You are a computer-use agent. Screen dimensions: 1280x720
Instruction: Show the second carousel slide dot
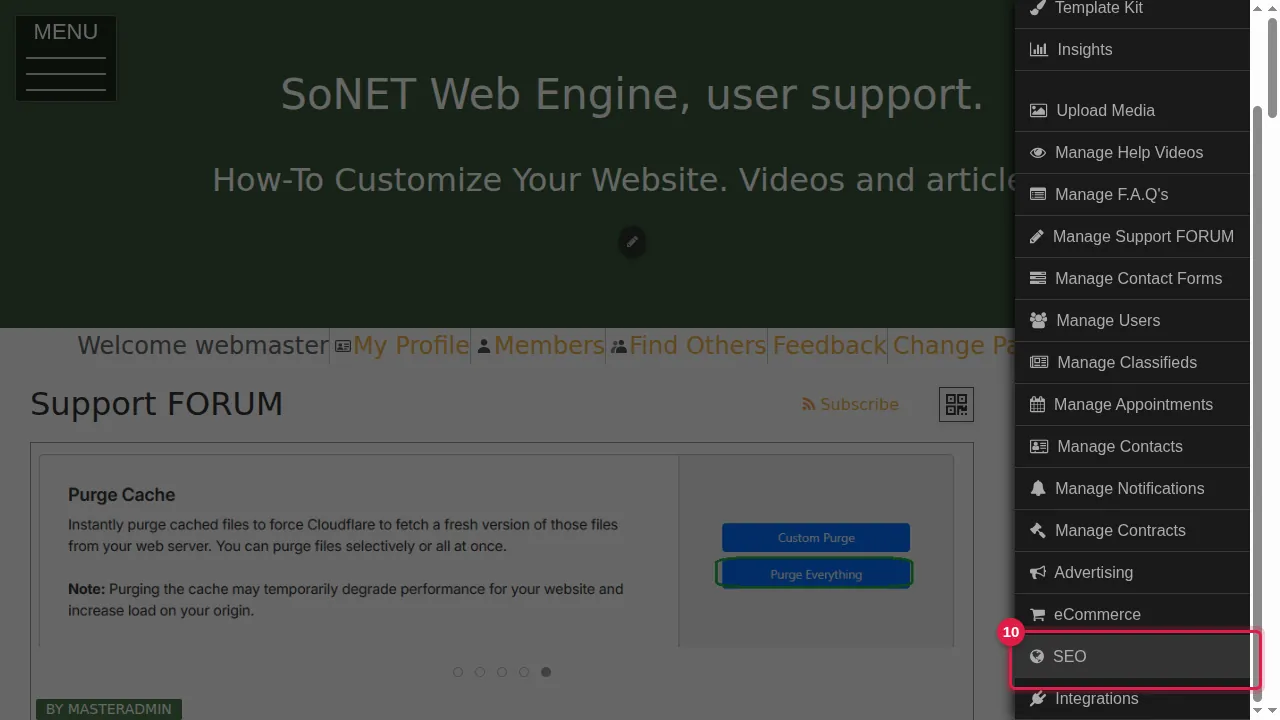click(x=480, y=672)
